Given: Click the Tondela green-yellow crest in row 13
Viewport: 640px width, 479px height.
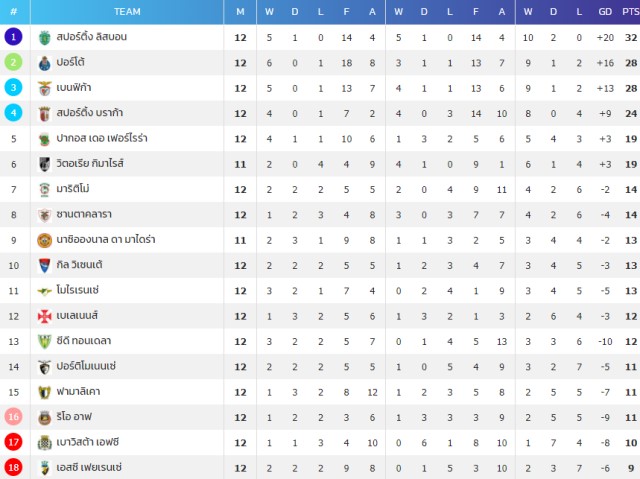Looking at the screenshot, I should [44, 342].
